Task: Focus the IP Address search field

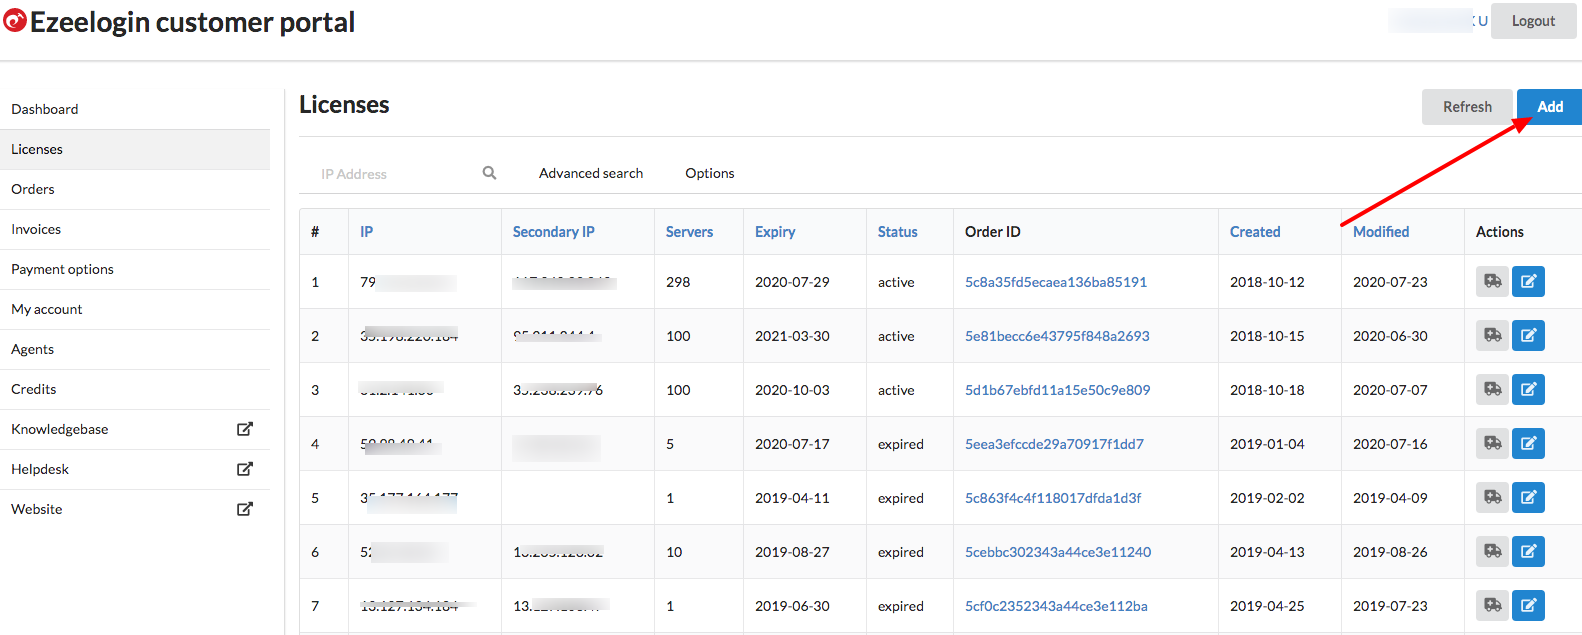Action: [395, 174]
